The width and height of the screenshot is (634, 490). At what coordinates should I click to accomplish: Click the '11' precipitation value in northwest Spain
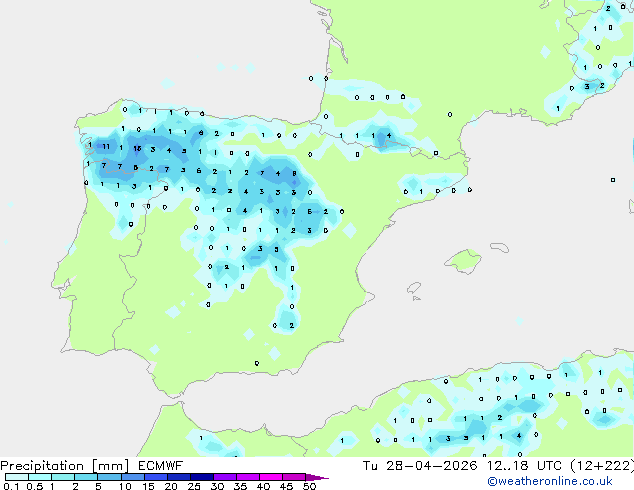(x=106, y=146)
